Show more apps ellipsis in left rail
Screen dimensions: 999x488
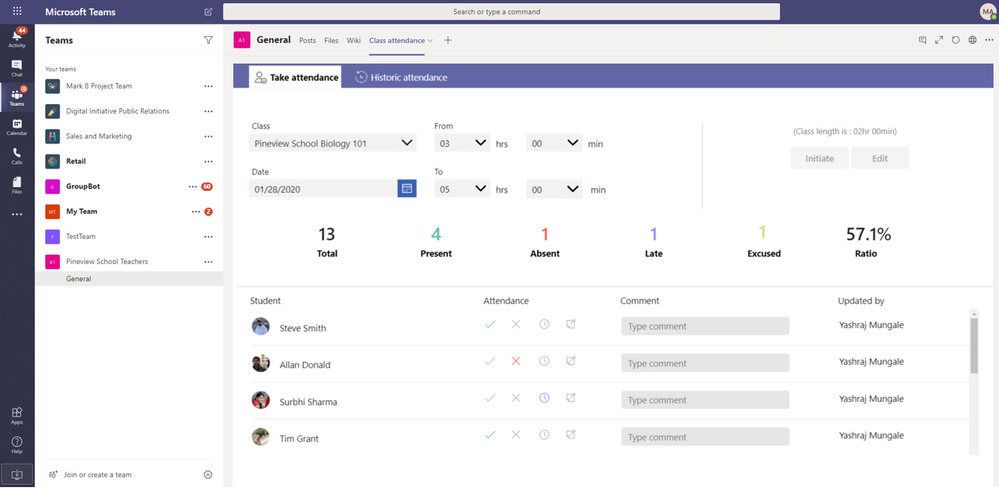17,214
